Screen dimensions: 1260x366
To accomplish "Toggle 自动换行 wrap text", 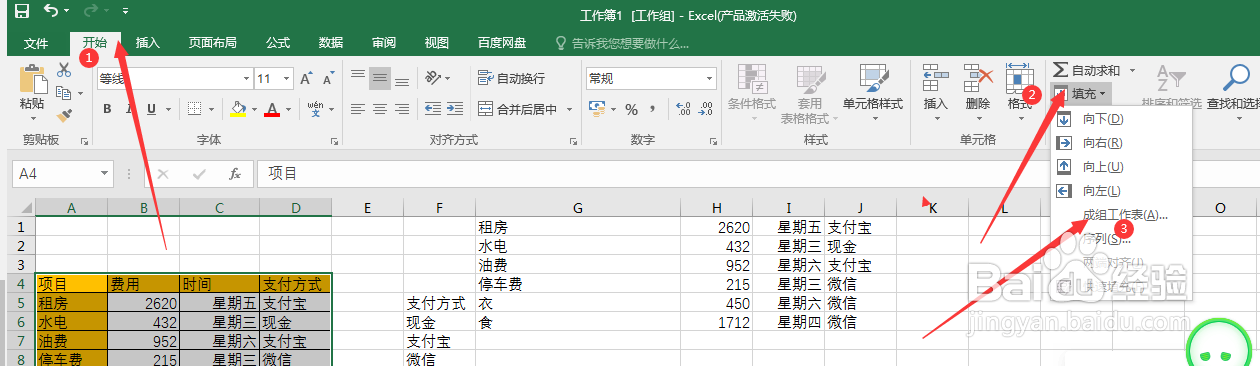I will tap(511, 78).
